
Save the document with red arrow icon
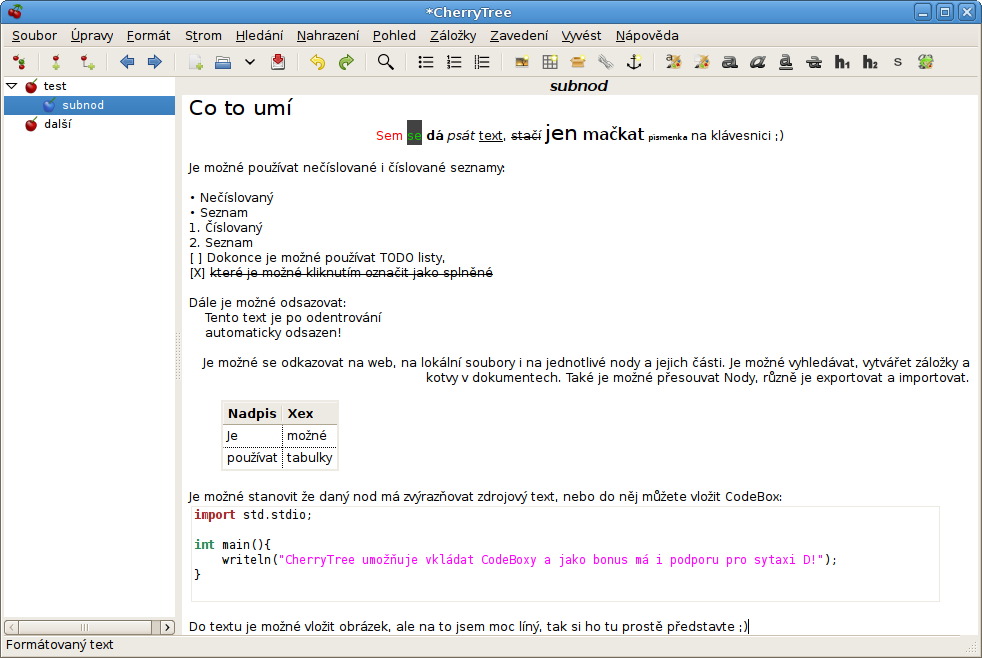[278, 62]
